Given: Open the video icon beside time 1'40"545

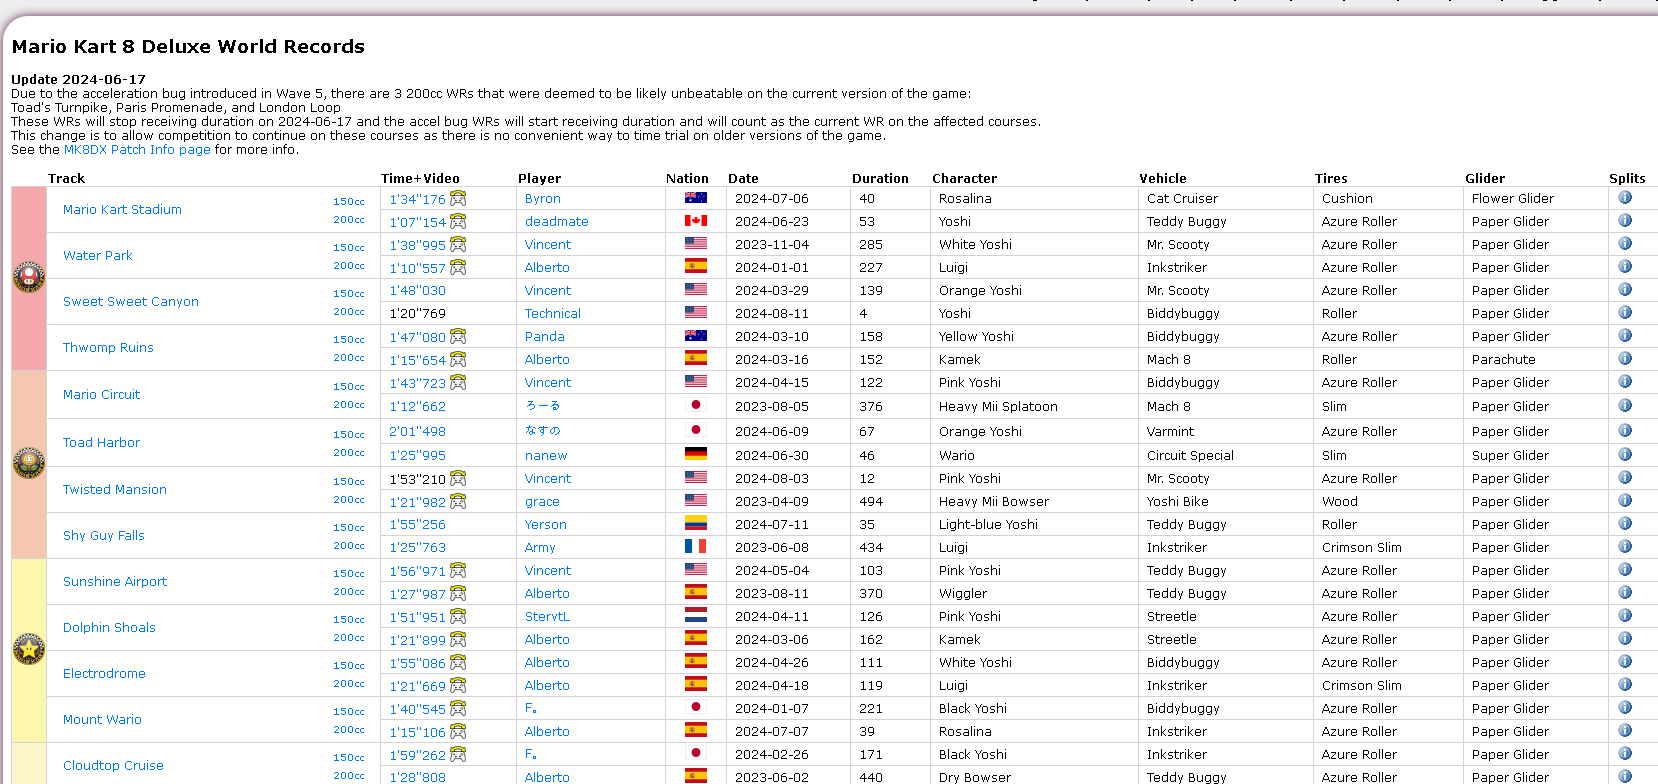Looking at the screenshot, I should [x=458, y=708].
